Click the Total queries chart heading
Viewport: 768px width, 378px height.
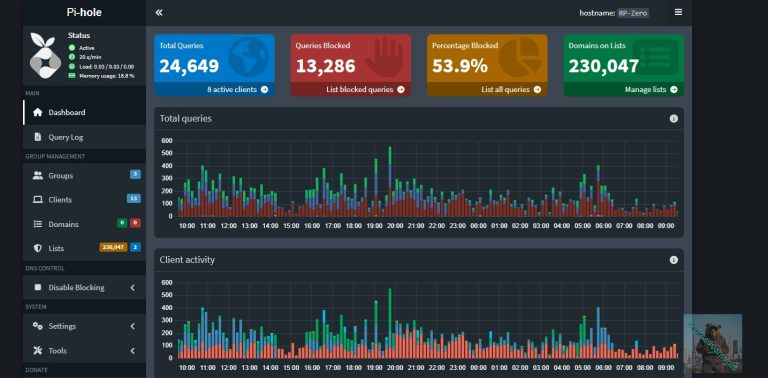[x=186, y=118]
